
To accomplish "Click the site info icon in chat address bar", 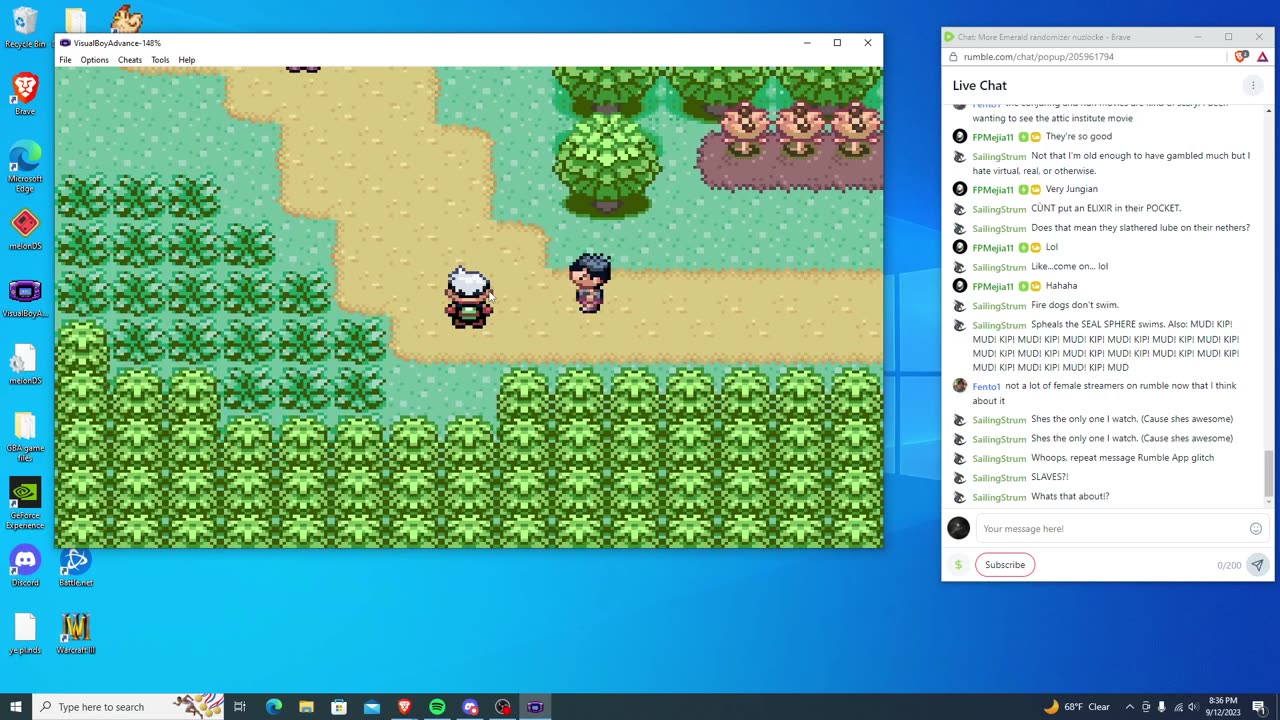I will click(953, 57).
